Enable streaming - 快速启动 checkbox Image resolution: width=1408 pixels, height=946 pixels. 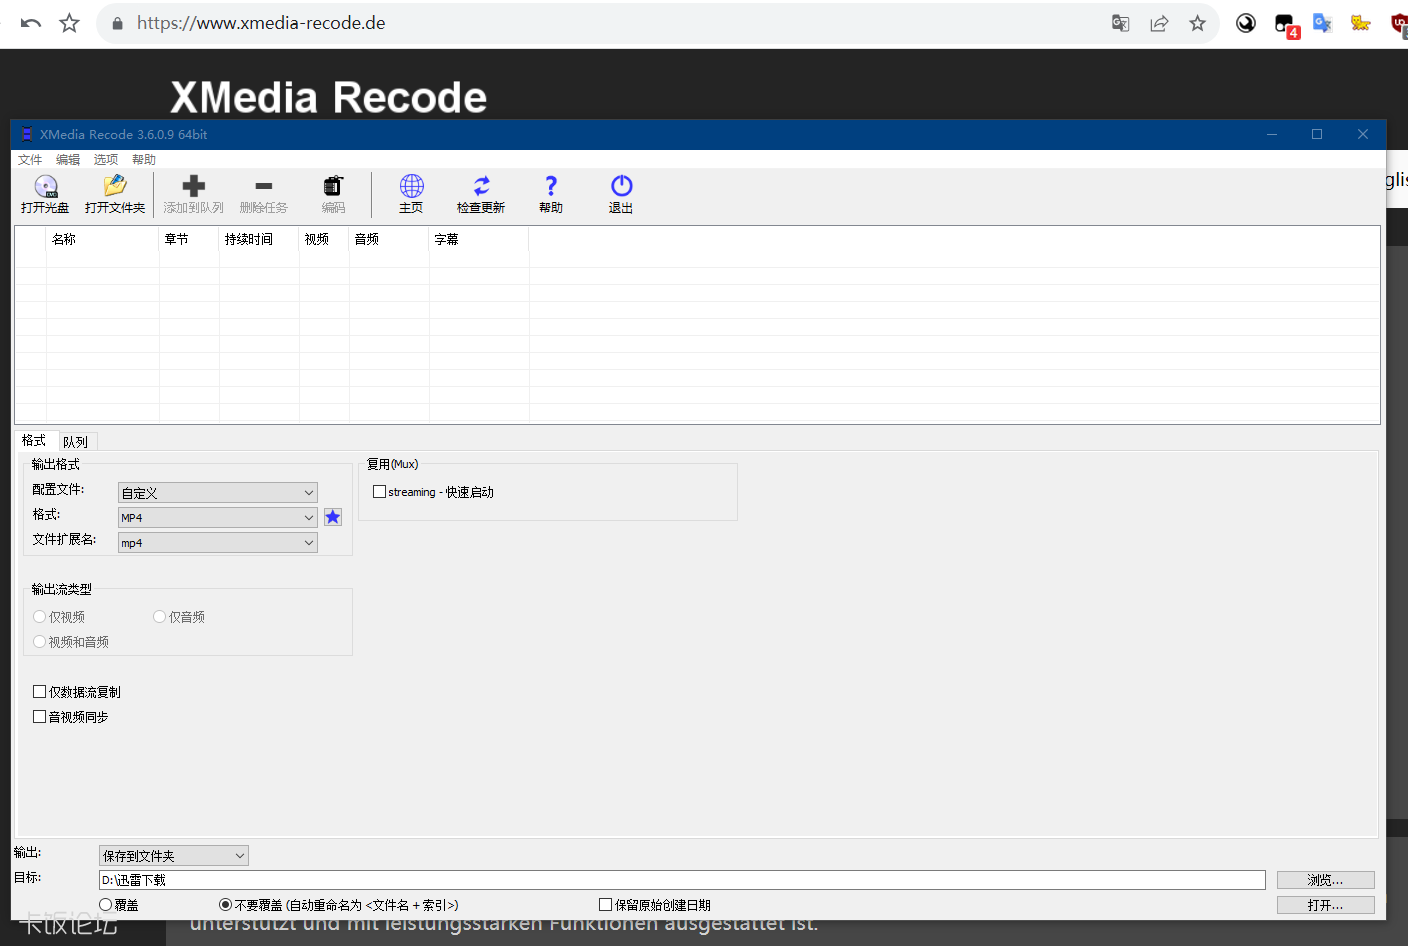tap(379, 492)
